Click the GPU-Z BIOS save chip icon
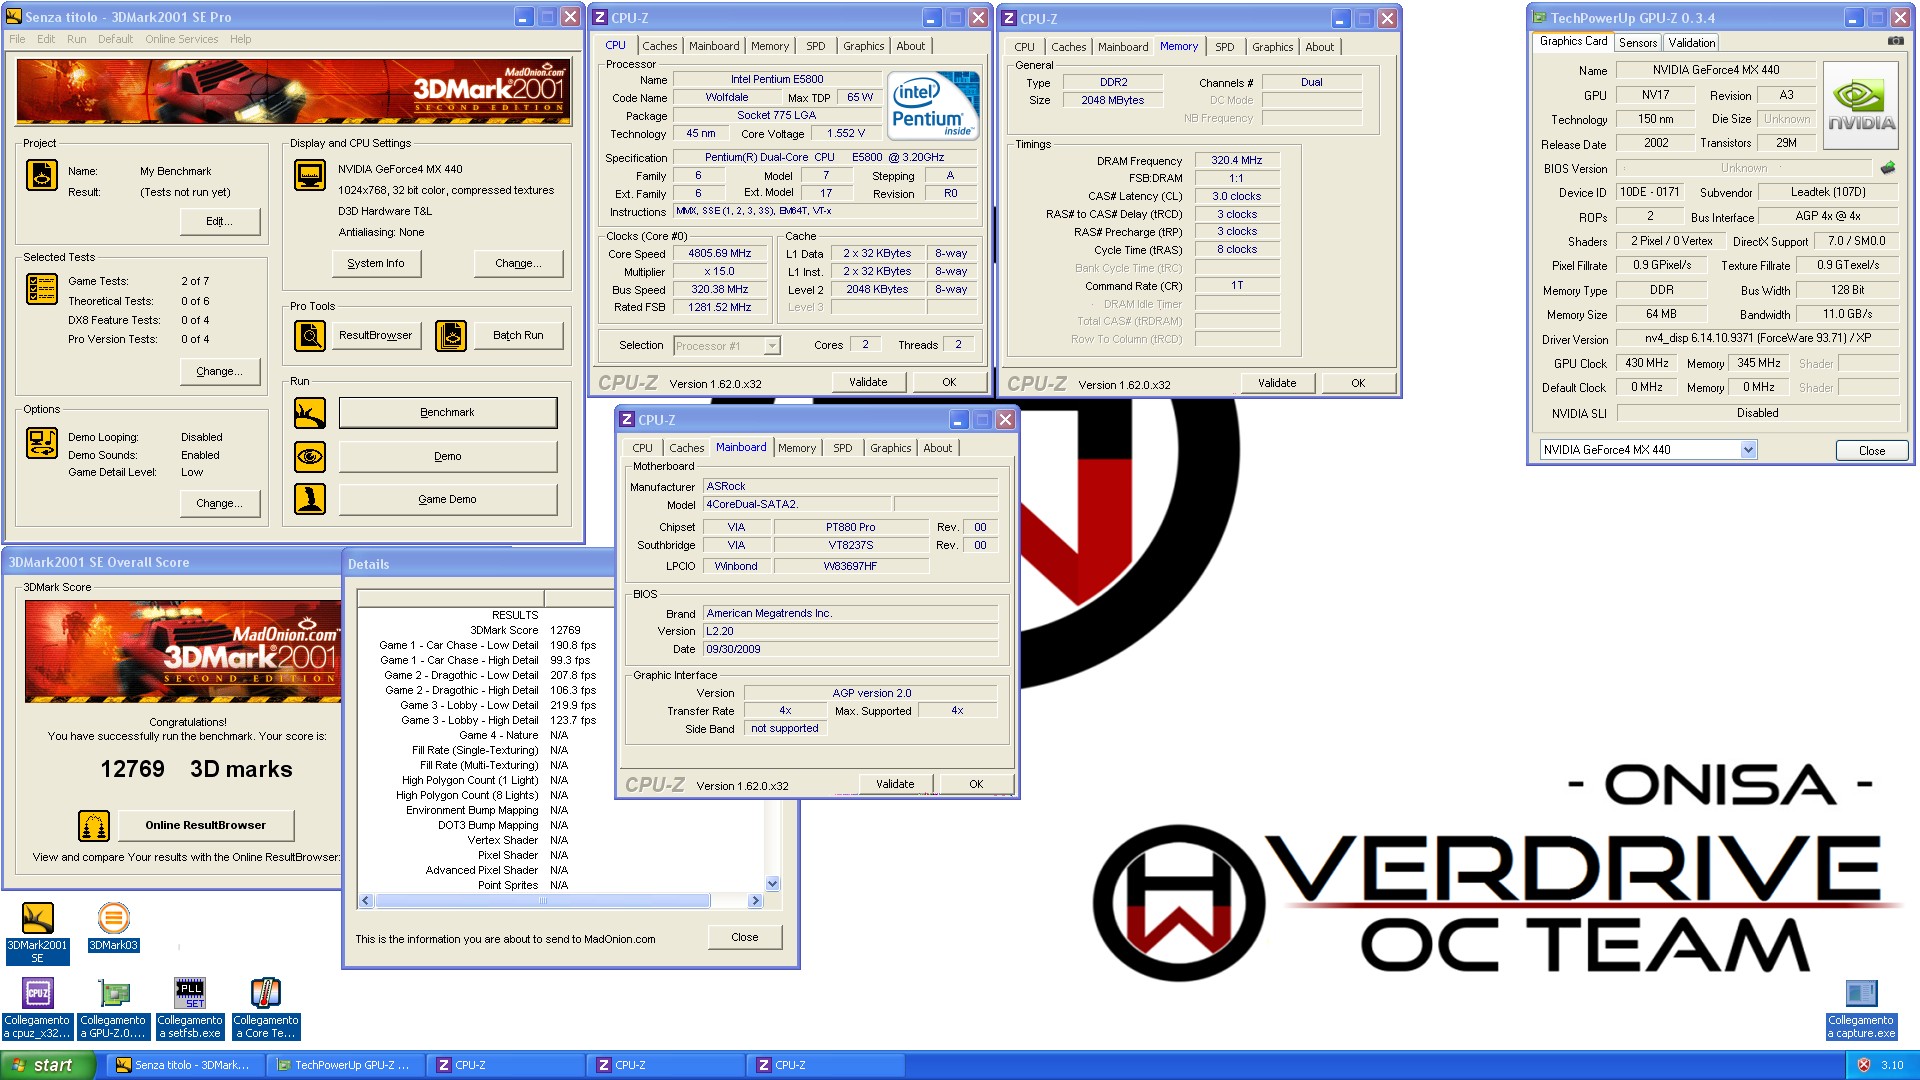1920x1080 pixels. click(1888, 168)
